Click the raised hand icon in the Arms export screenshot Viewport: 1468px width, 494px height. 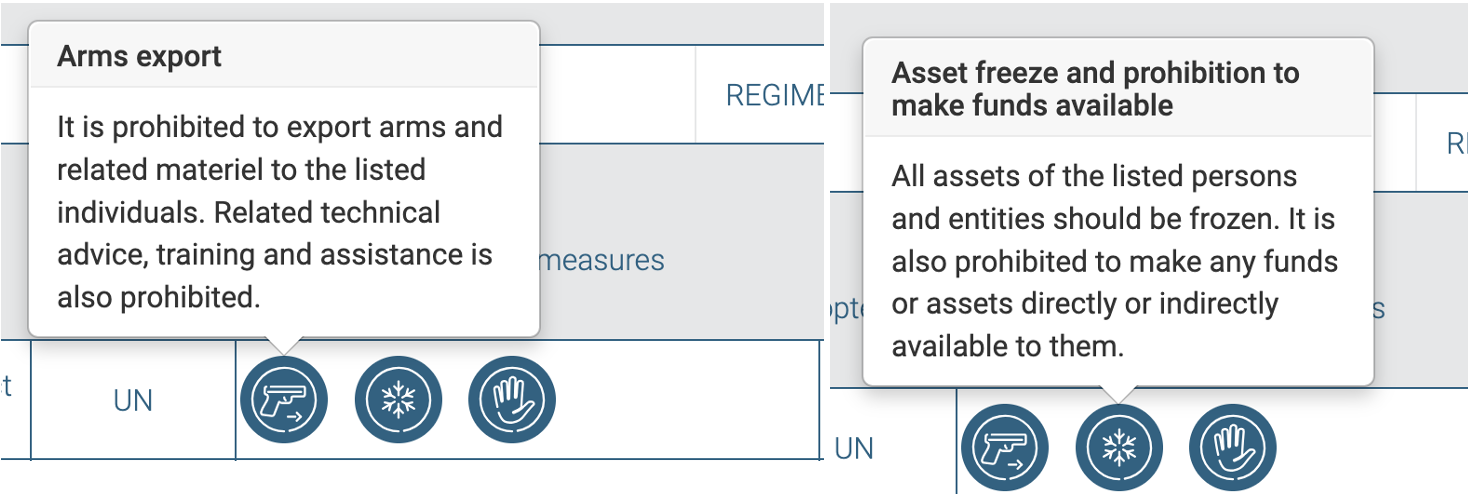tap(512, 400)
